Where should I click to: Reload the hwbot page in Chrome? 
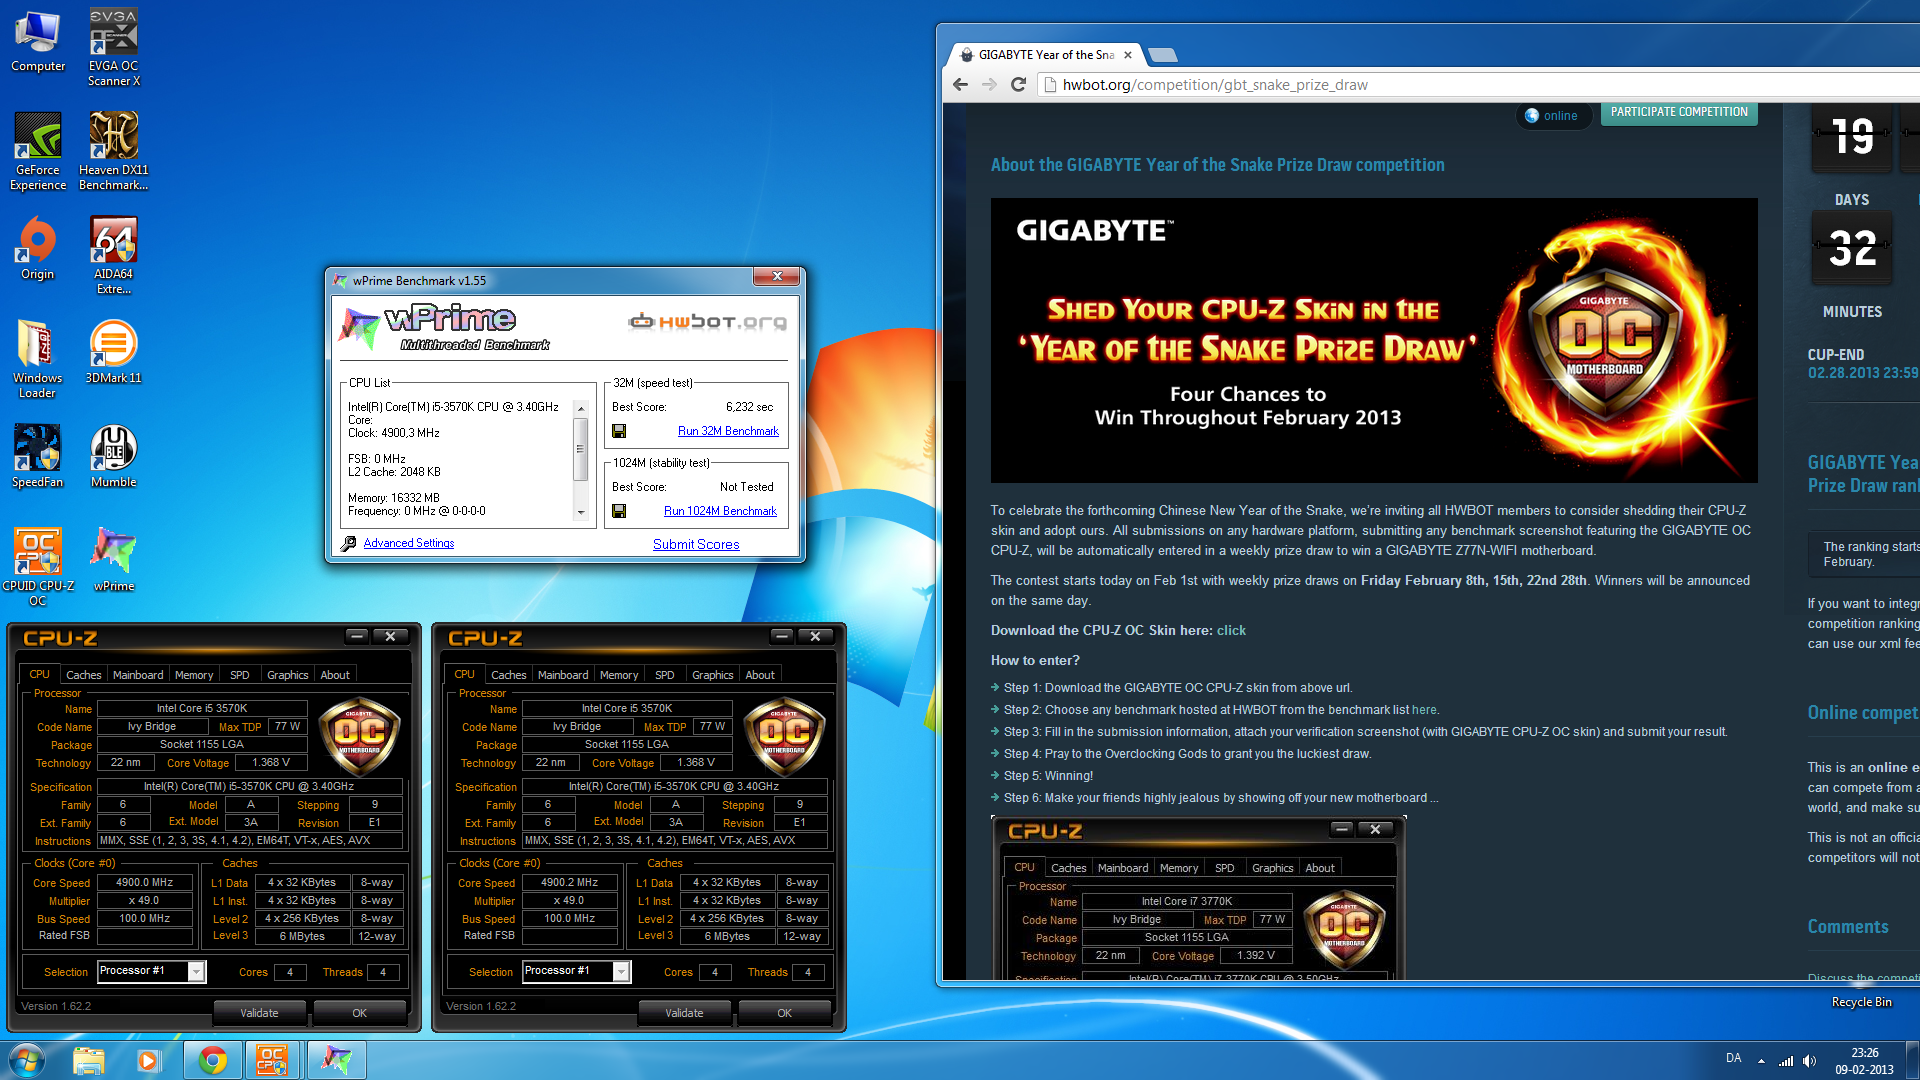pyautogui.click(x=1018, y=85)
